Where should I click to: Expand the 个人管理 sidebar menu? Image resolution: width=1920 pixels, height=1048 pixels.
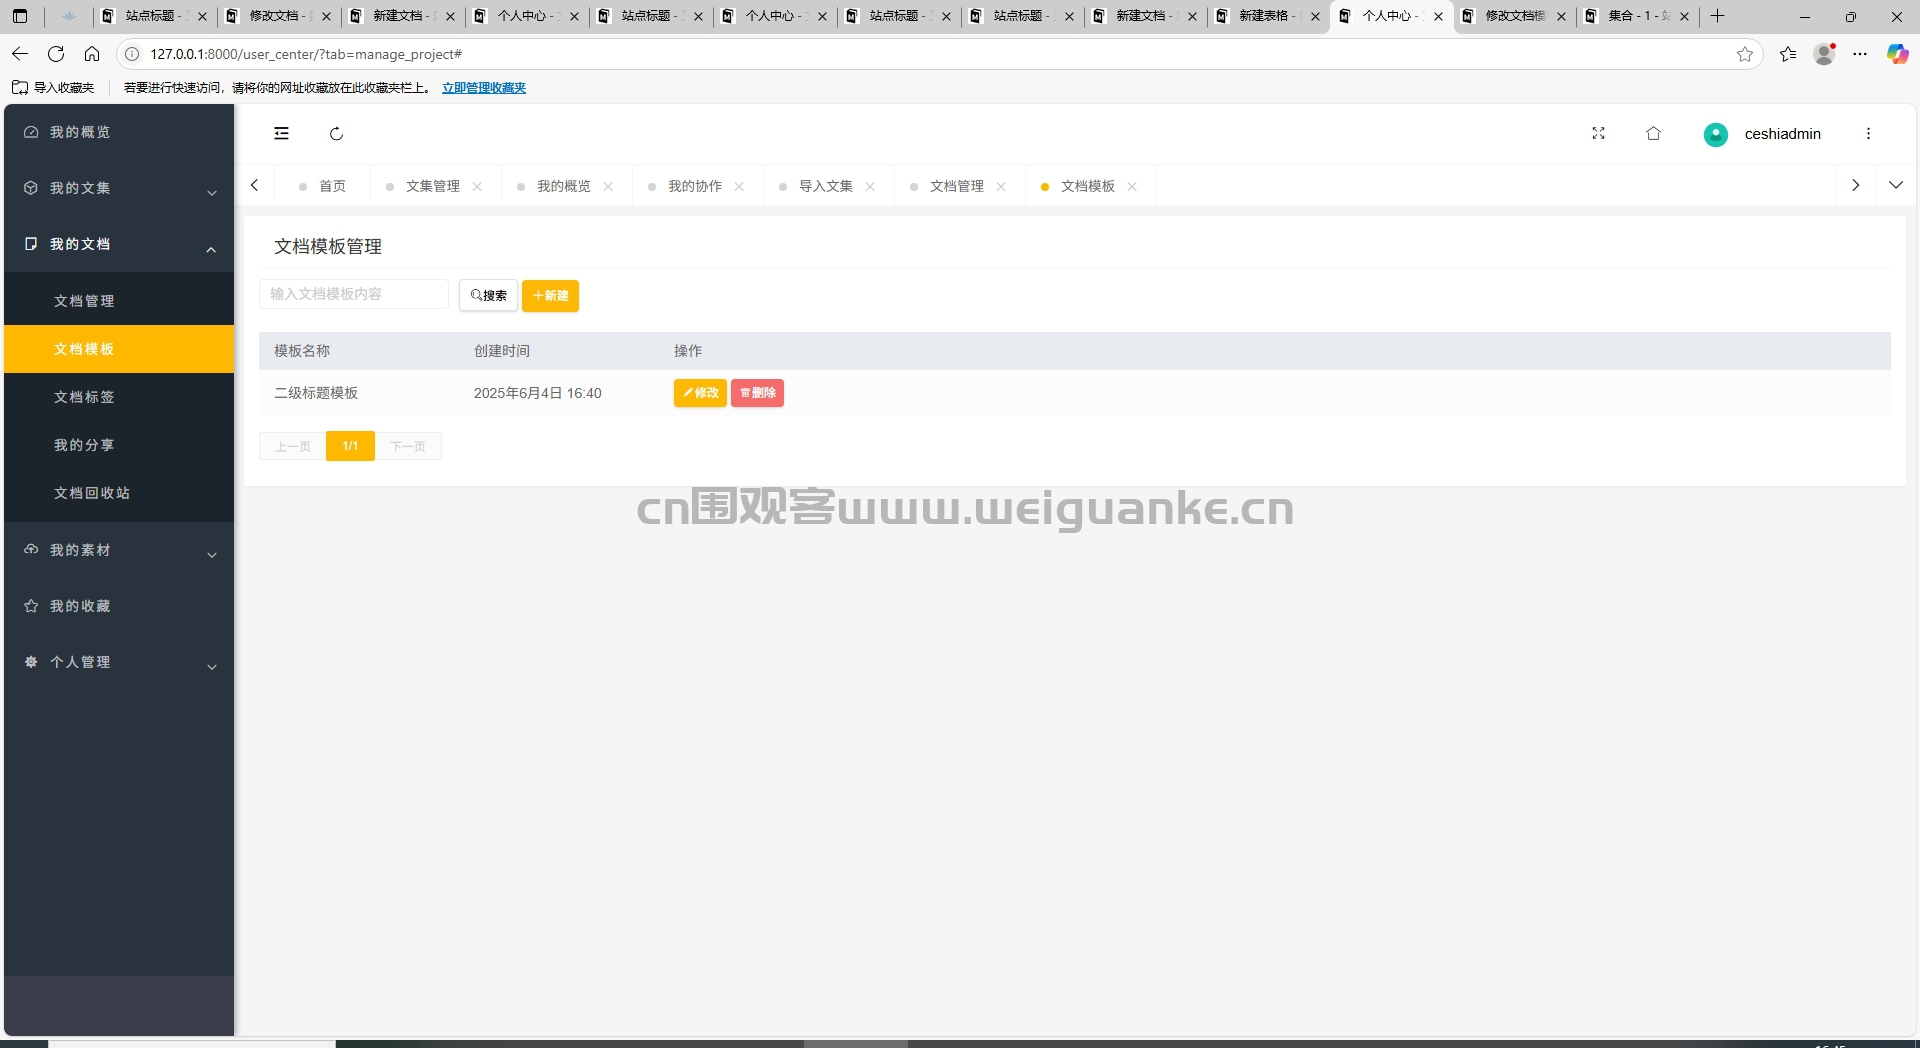119,662
